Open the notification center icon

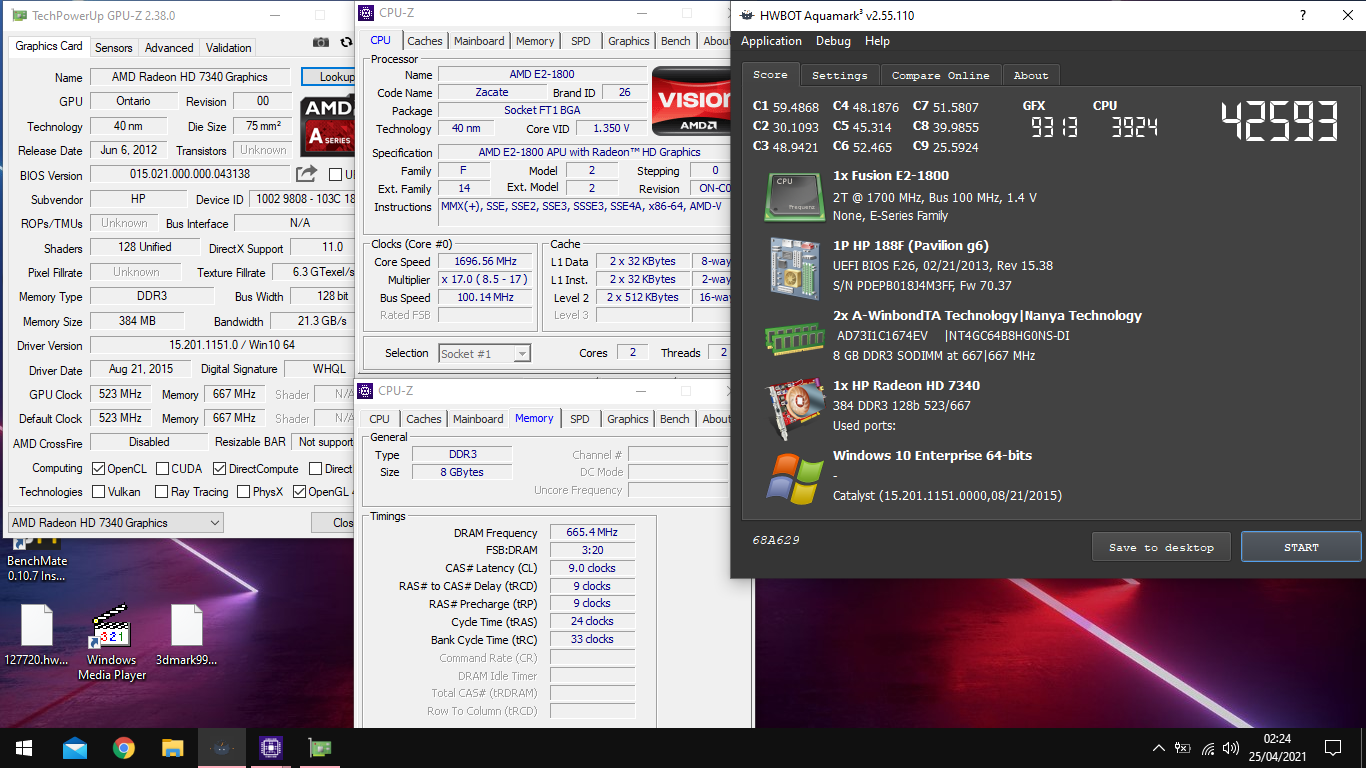click(x=1332, y=748)
